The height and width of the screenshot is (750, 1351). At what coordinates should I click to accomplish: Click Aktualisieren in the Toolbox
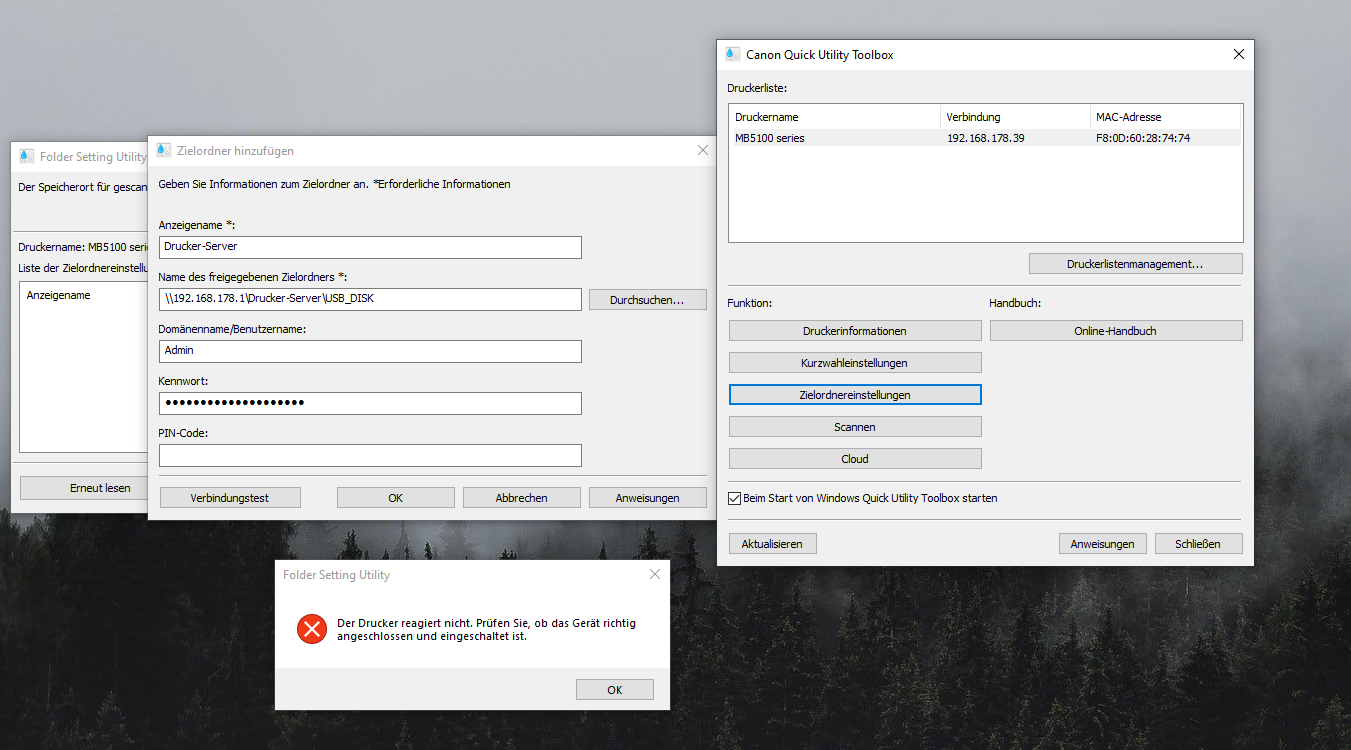tap(772, 544)
